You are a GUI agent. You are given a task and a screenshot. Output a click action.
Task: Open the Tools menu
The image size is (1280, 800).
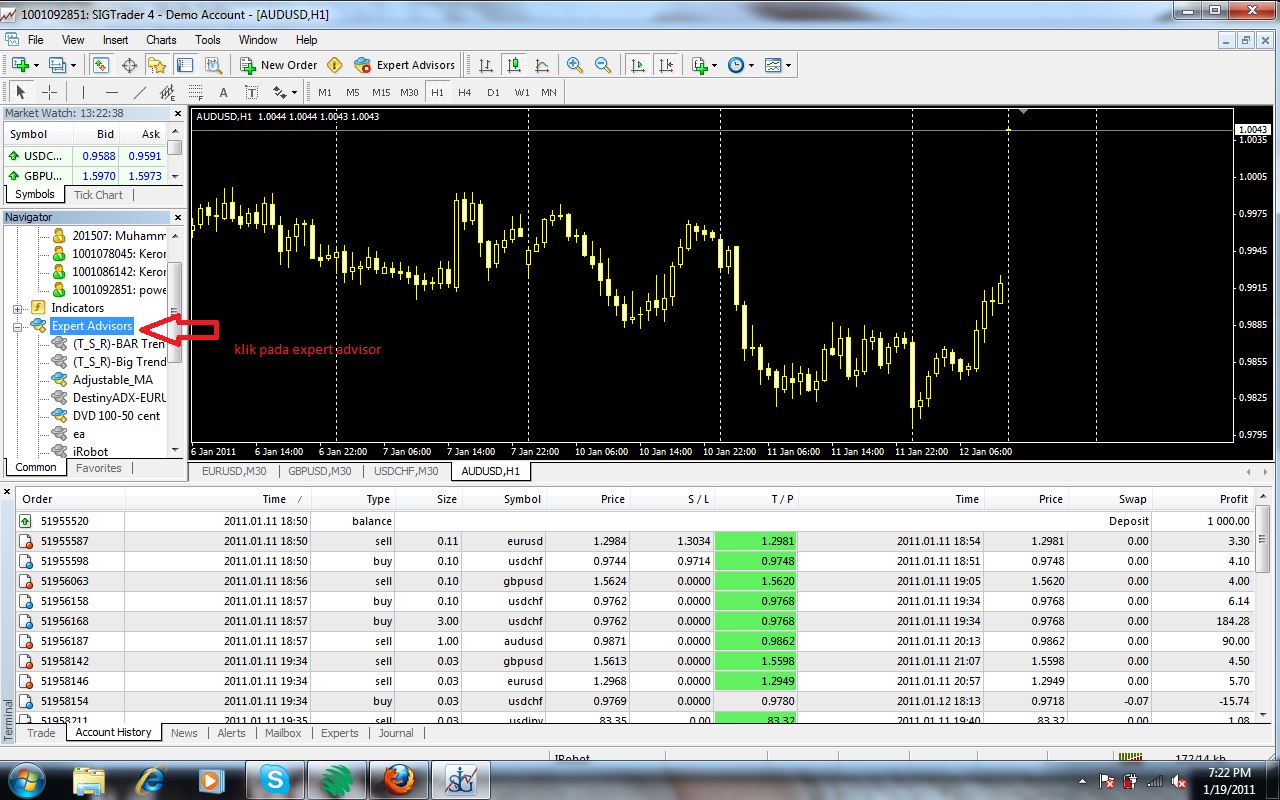(208, 40)
